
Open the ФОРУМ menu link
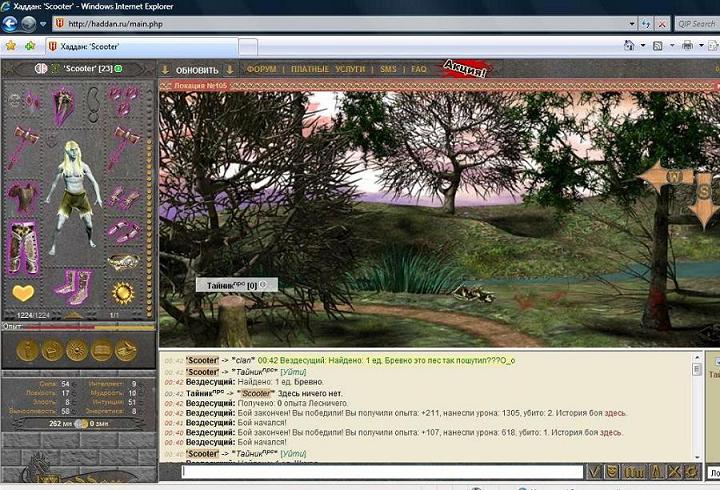261,69
